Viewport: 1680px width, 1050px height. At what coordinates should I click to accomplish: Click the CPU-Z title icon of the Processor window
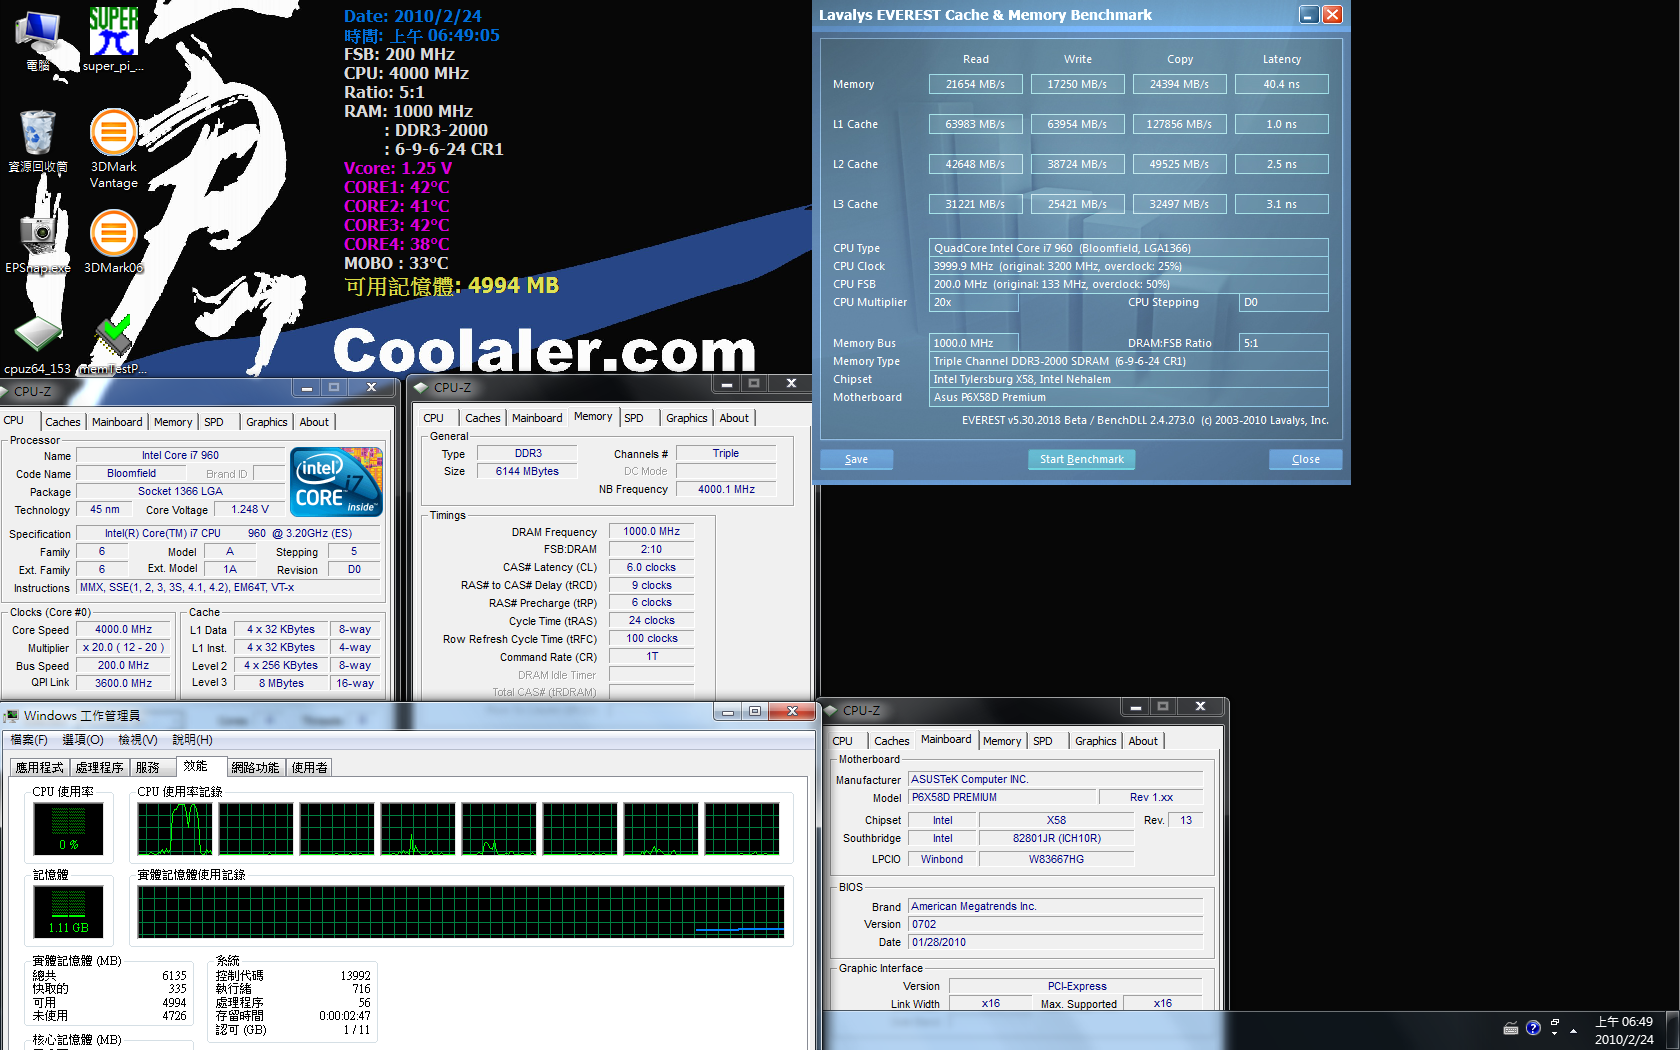tap(5, 391)
